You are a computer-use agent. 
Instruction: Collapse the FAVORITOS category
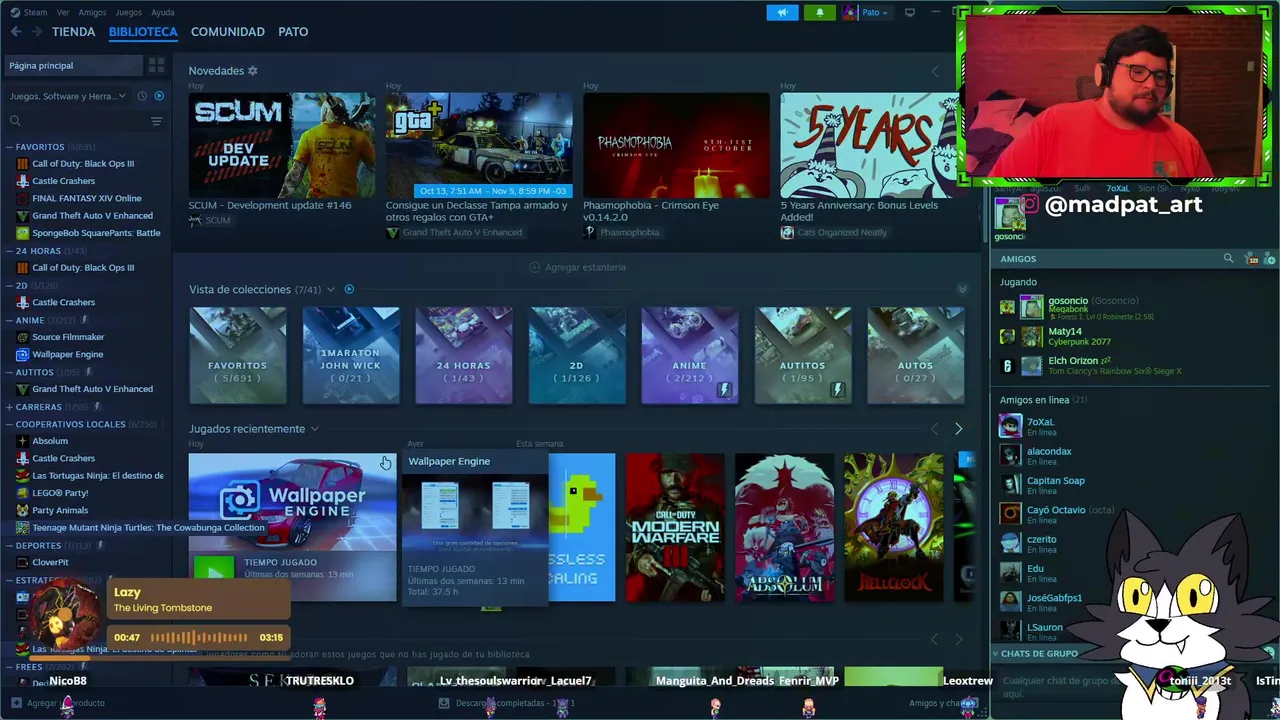[x=9, y=147]
